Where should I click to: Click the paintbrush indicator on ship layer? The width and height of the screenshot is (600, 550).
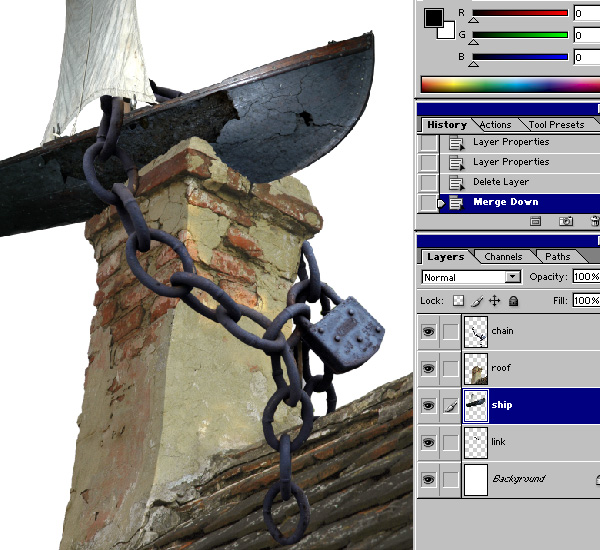point(450,405)
